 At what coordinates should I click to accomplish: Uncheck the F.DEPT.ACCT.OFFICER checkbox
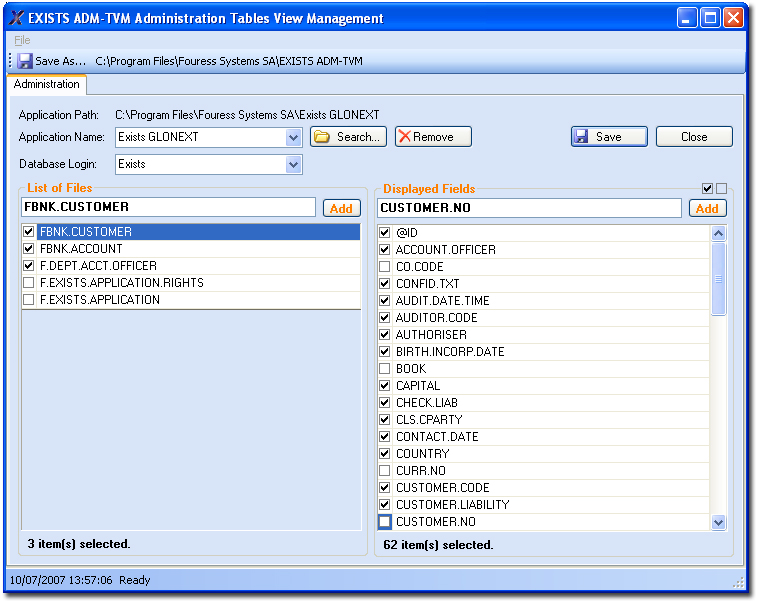pyautogui.click(x=29, y=266)
